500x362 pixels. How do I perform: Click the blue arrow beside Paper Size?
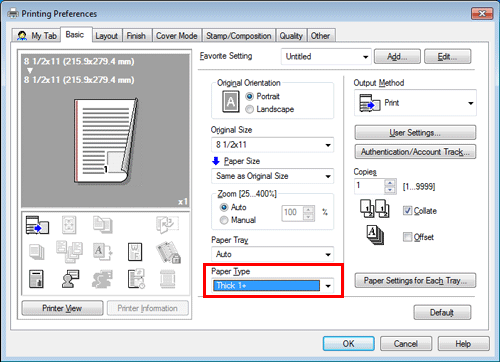216,161
